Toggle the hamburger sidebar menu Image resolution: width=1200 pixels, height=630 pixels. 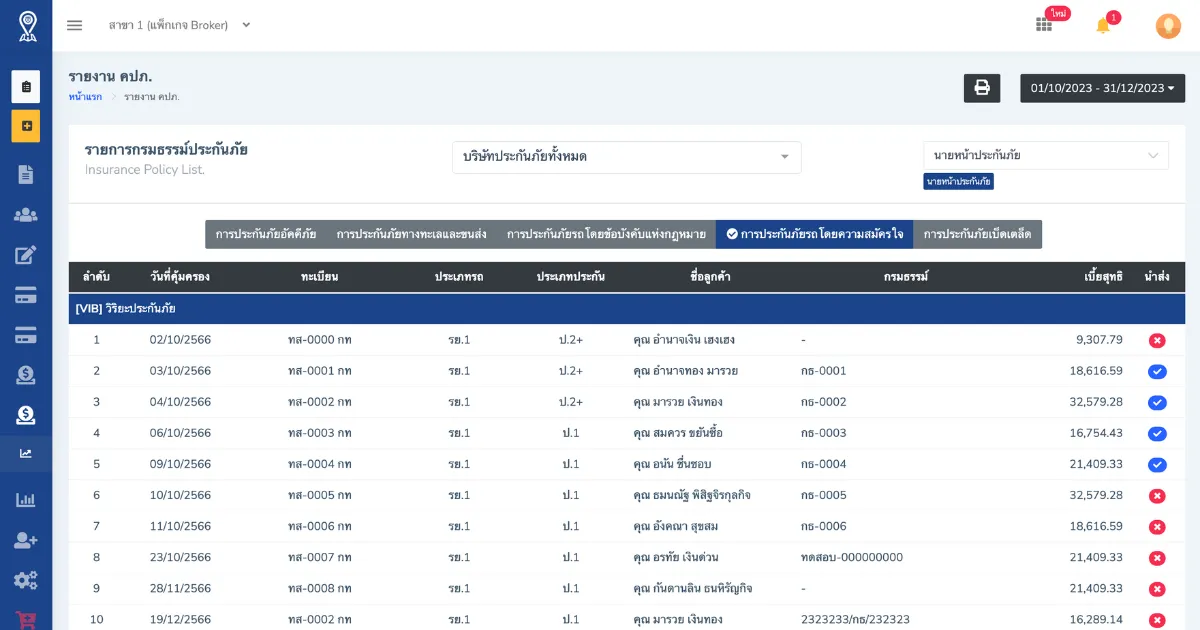coord(75,25)
